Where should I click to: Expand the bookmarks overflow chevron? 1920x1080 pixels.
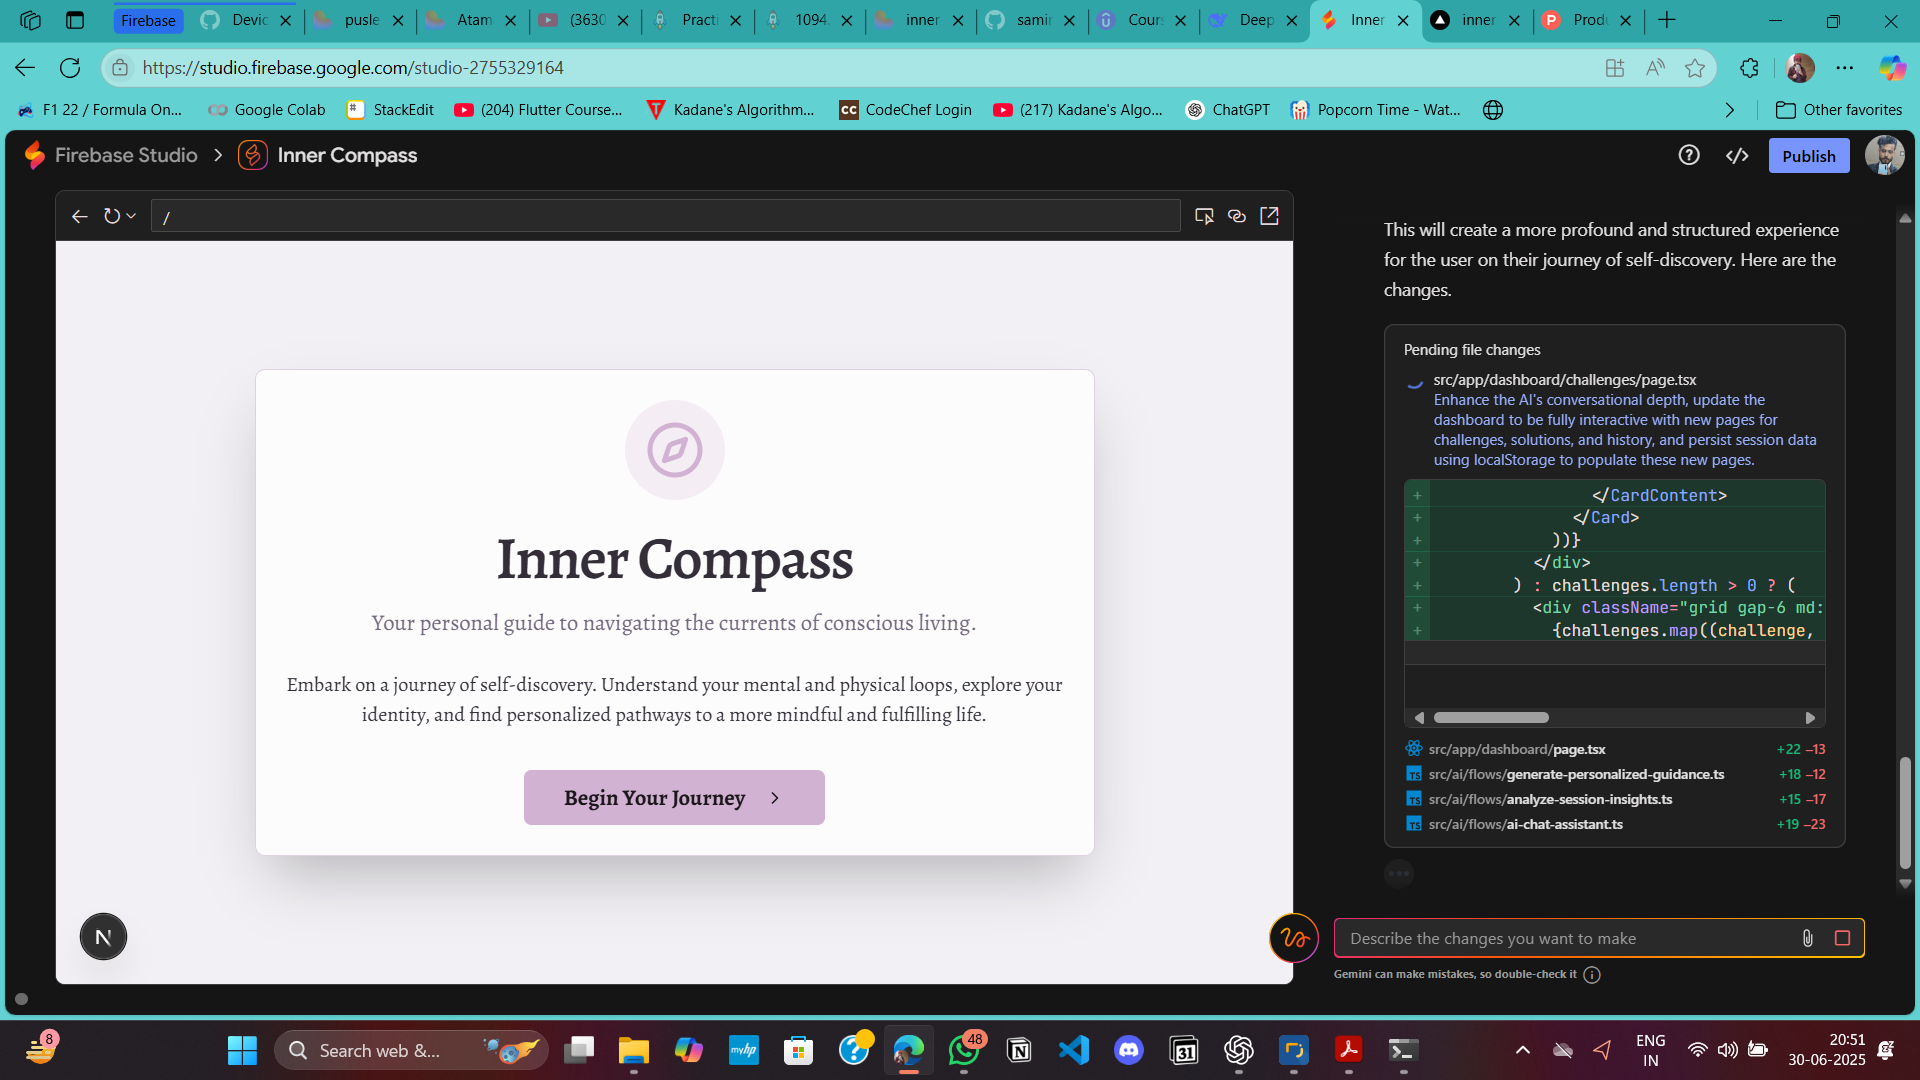pos(1730,110)
